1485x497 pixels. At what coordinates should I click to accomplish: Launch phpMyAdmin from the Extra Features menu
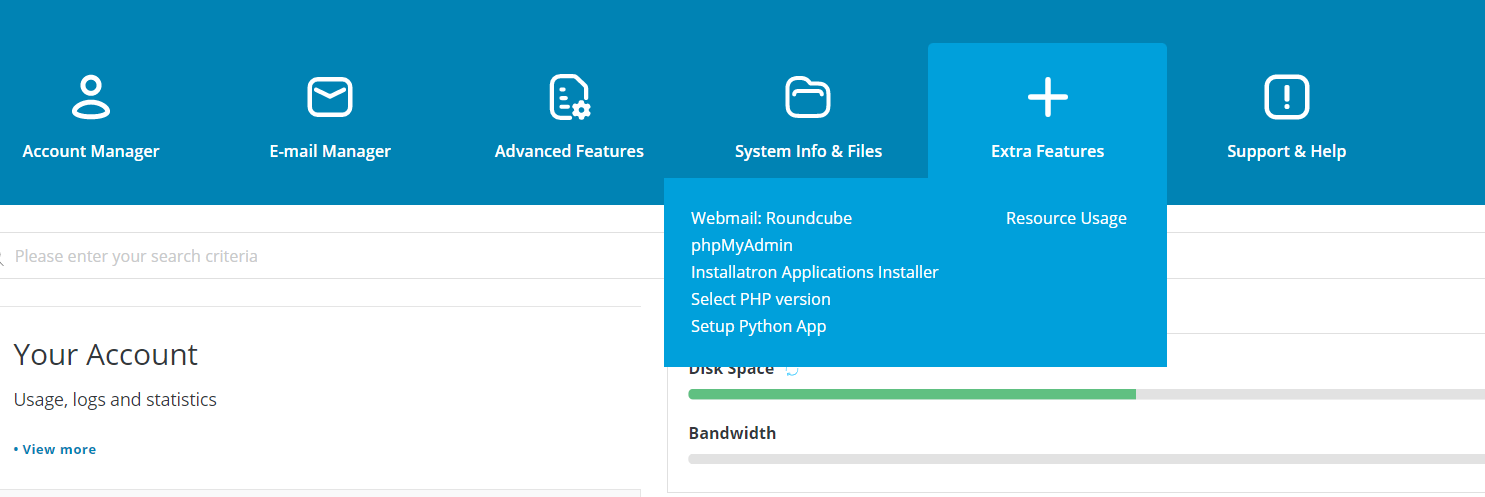(741, 245)
